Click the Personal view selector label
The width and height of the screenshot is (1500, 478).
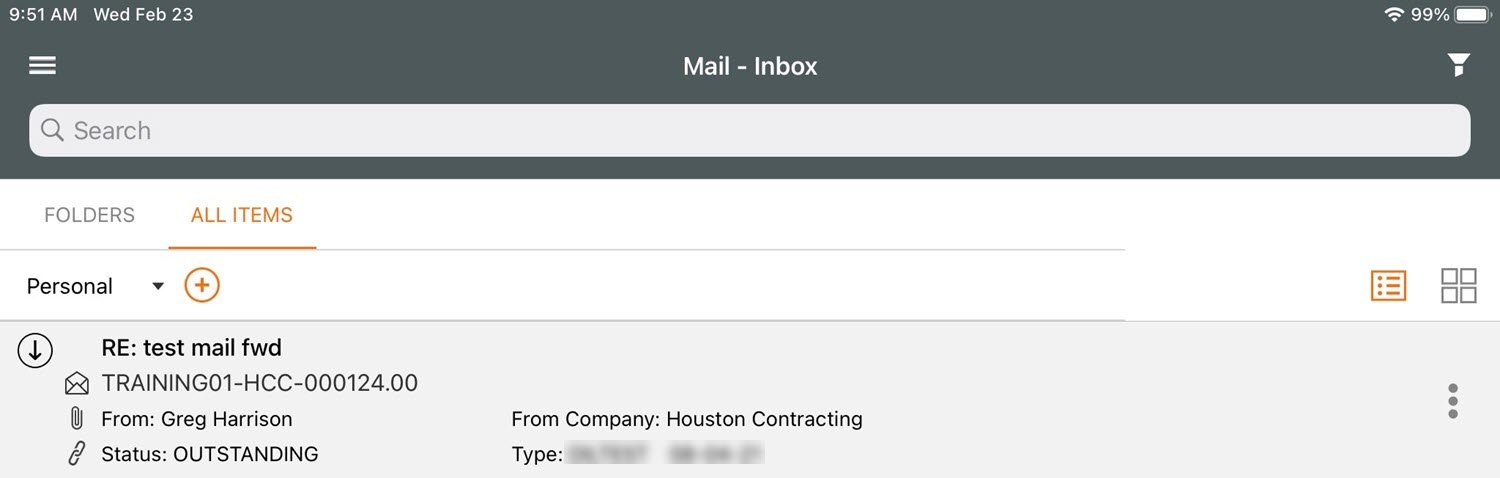[x=70, y=287]
